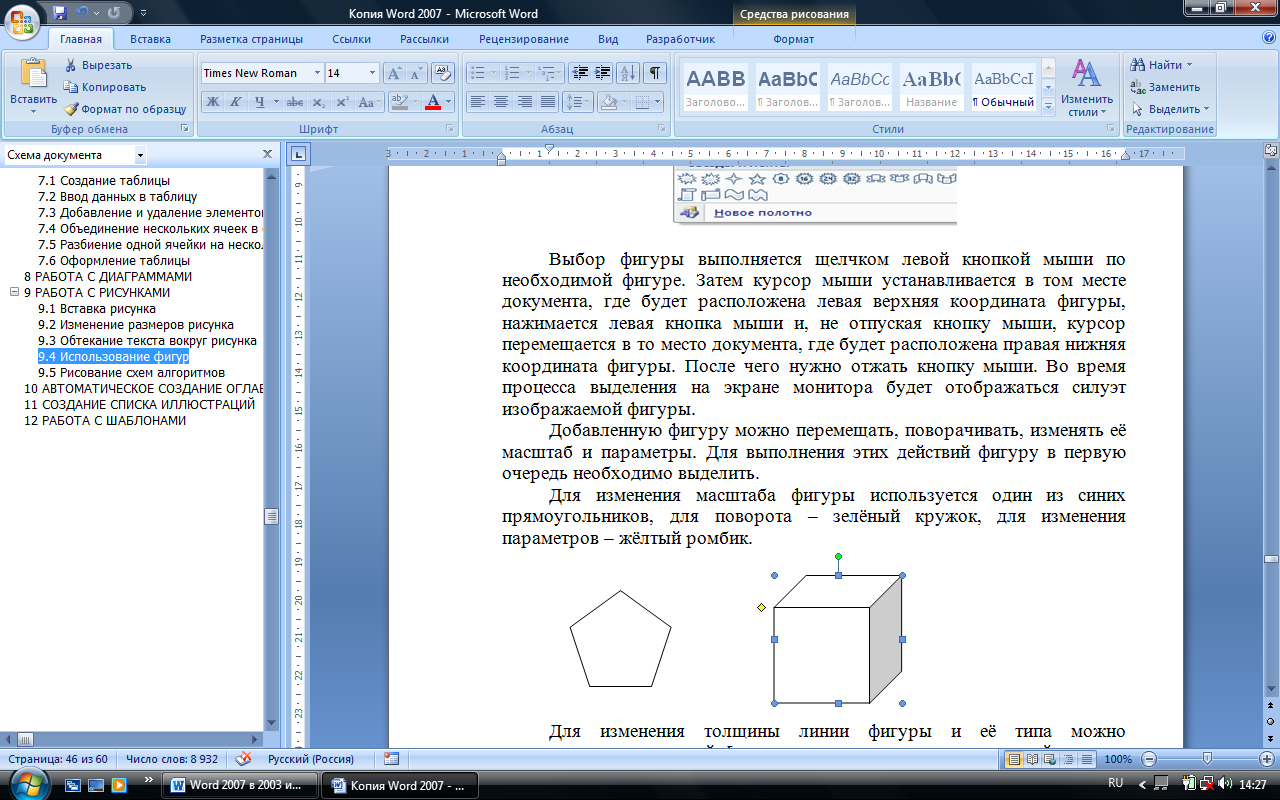Viewport: 1280px width, 800px height.
Task: Click the numbered list icon
Action: [x=512, y=73]
